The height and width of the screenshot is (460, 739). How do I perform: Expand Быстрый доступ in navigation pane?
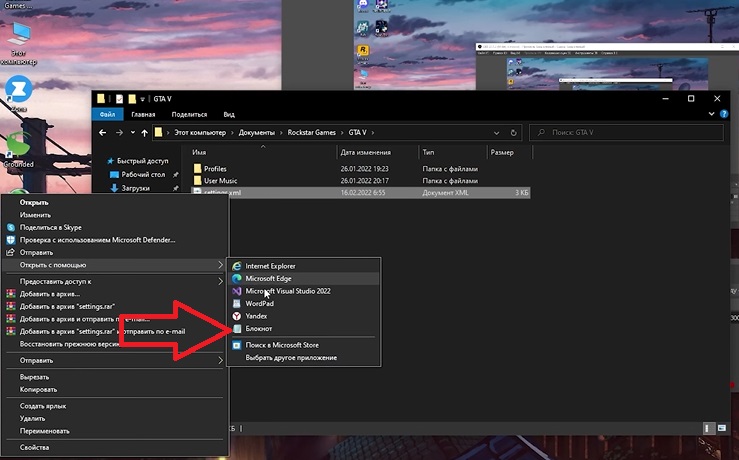[105, 161]
